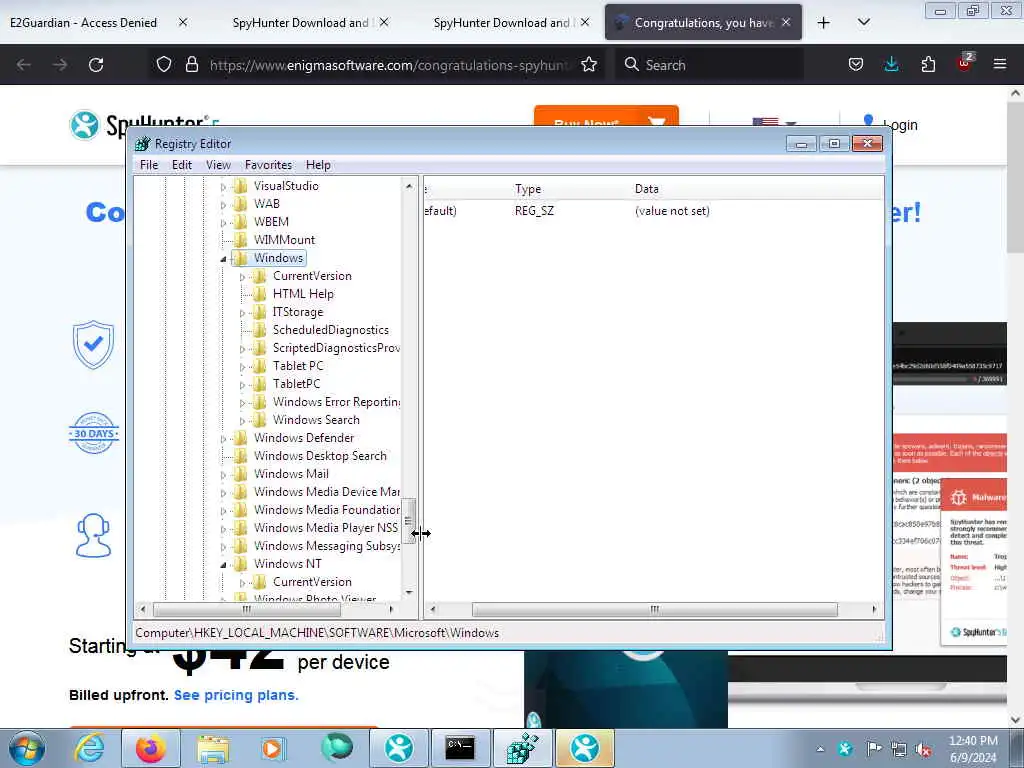This screenshot has width=1024, height=768.
Task: Click the tree scrollbar down arrow
Action: pos(409,592)
